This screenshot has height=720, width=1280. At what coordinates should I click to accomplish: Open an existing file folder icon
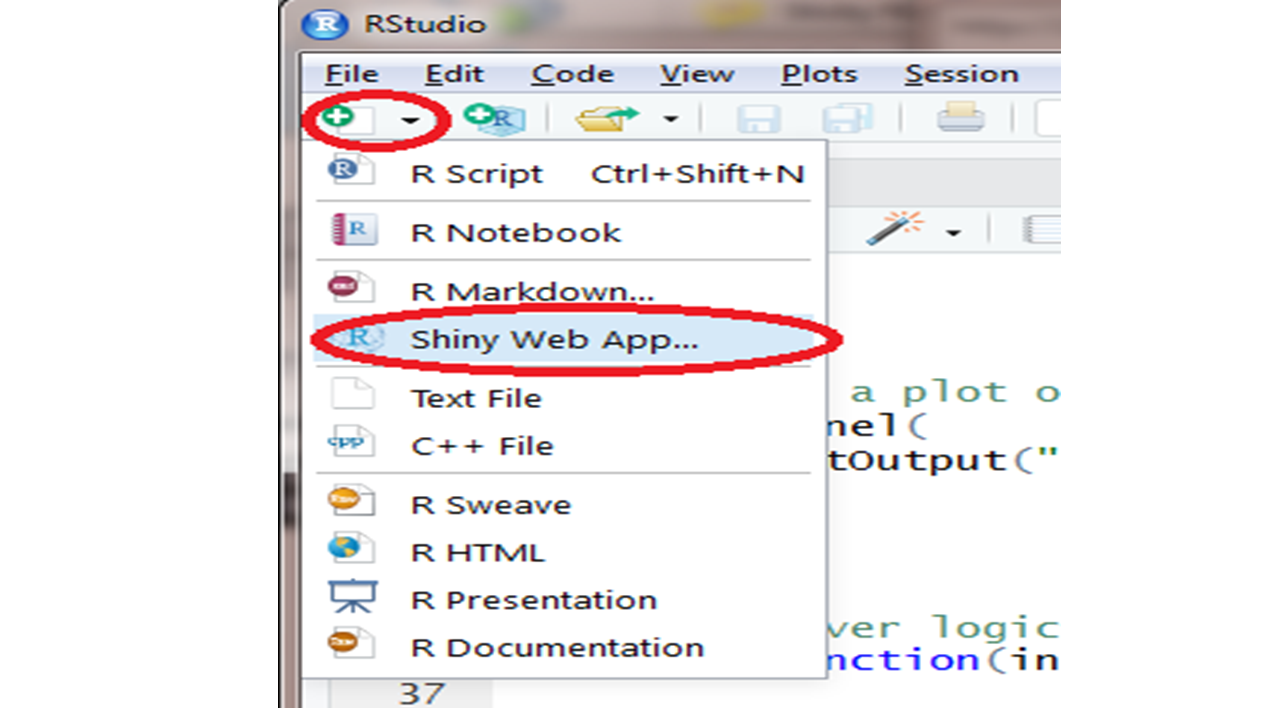(x=607, y=119)
